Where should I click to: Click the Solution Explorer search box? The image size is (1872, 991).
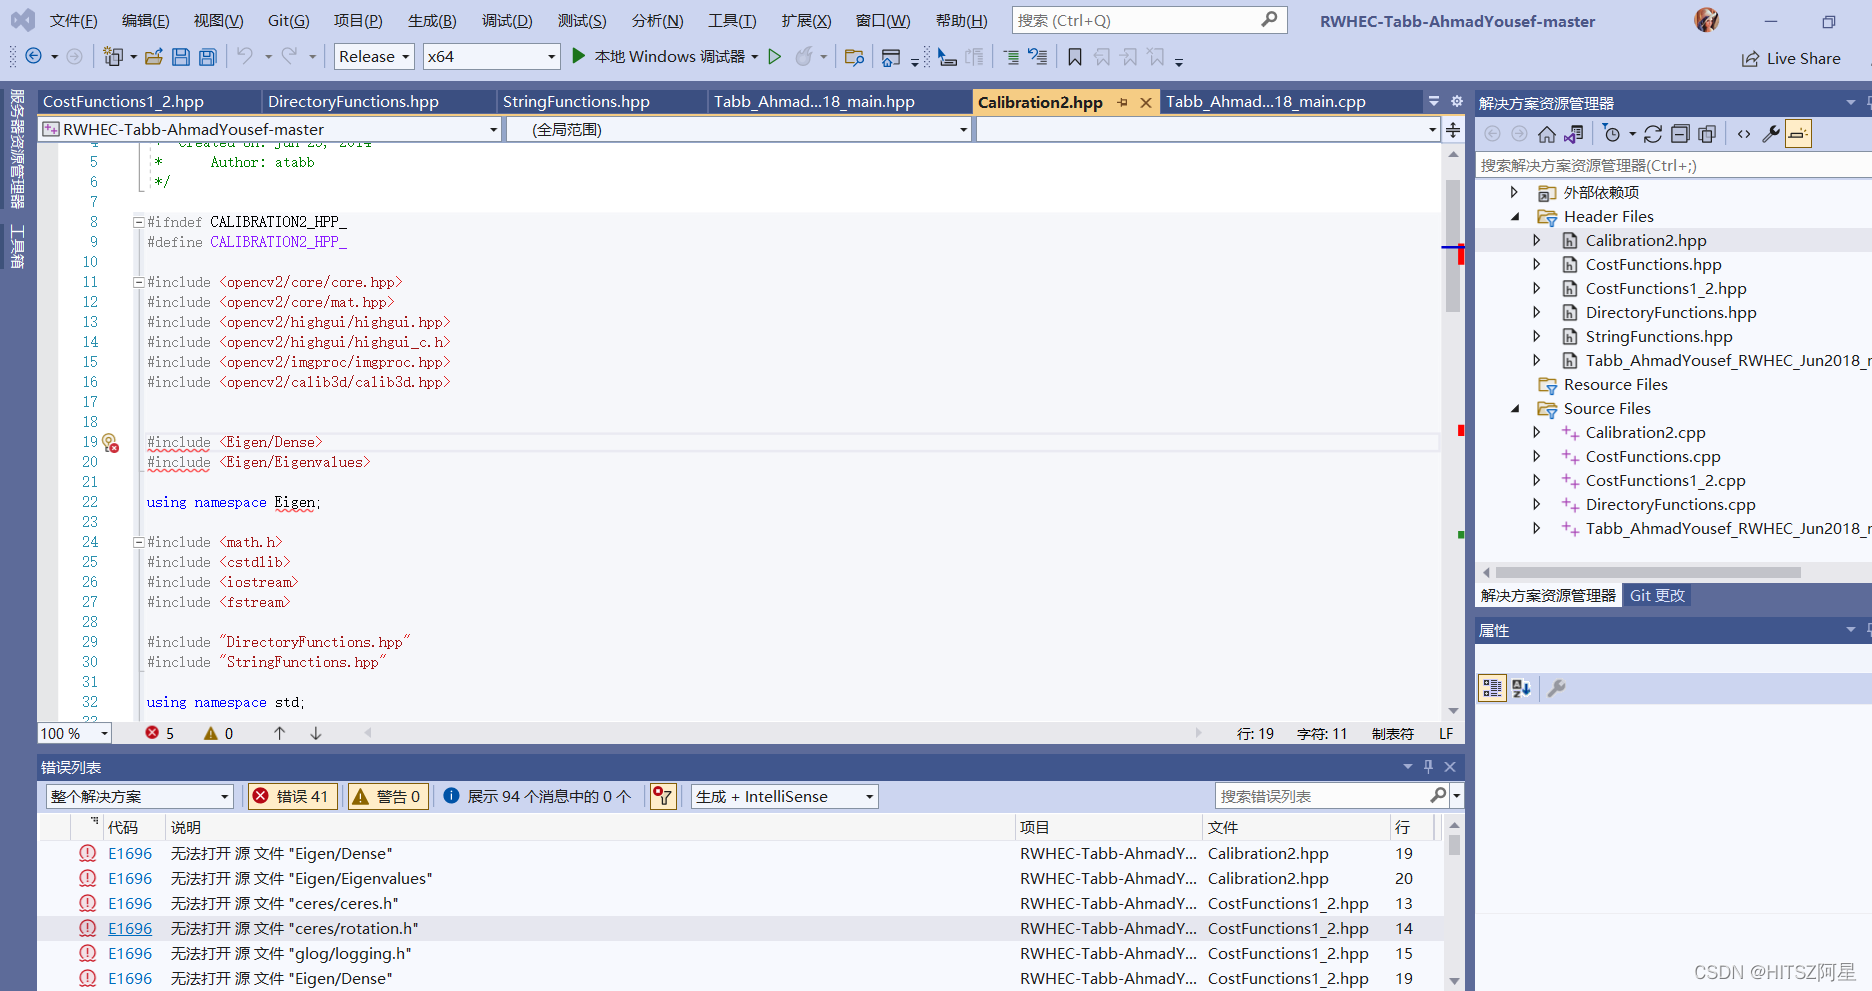(1672, 166)
